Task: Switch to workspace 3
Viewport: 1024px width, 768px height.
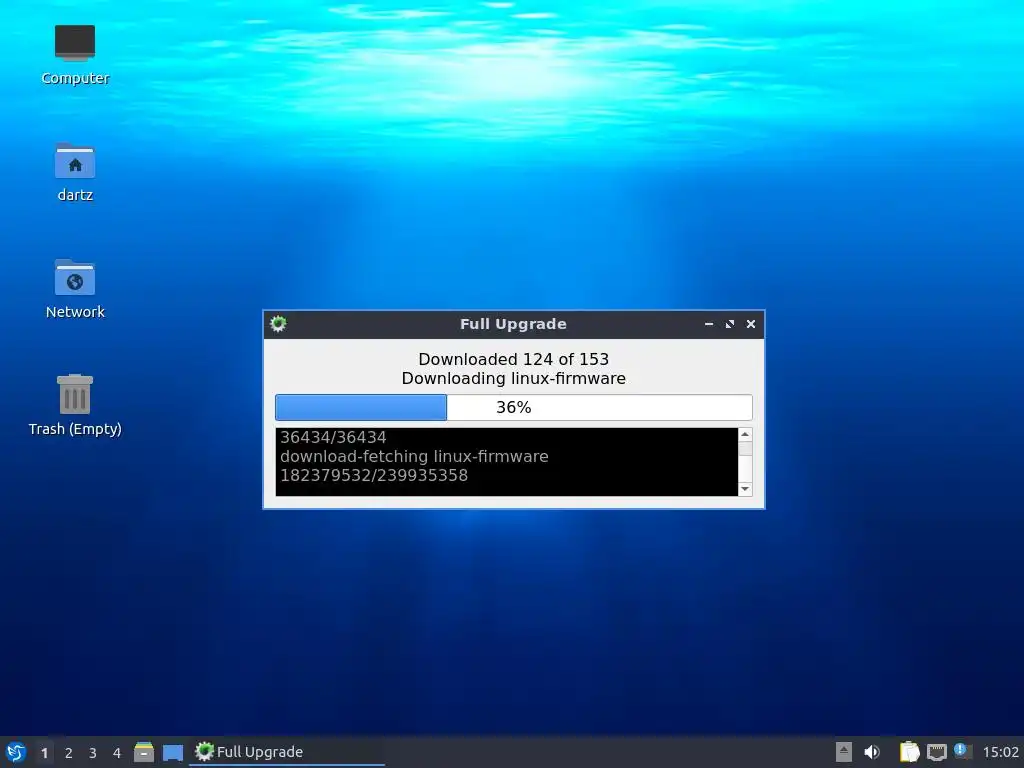Action: click(x=93, y=753)
